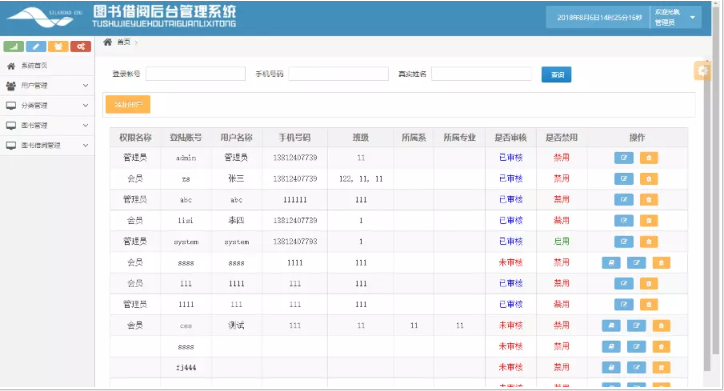Open the administrator dropdown in header

676,18
